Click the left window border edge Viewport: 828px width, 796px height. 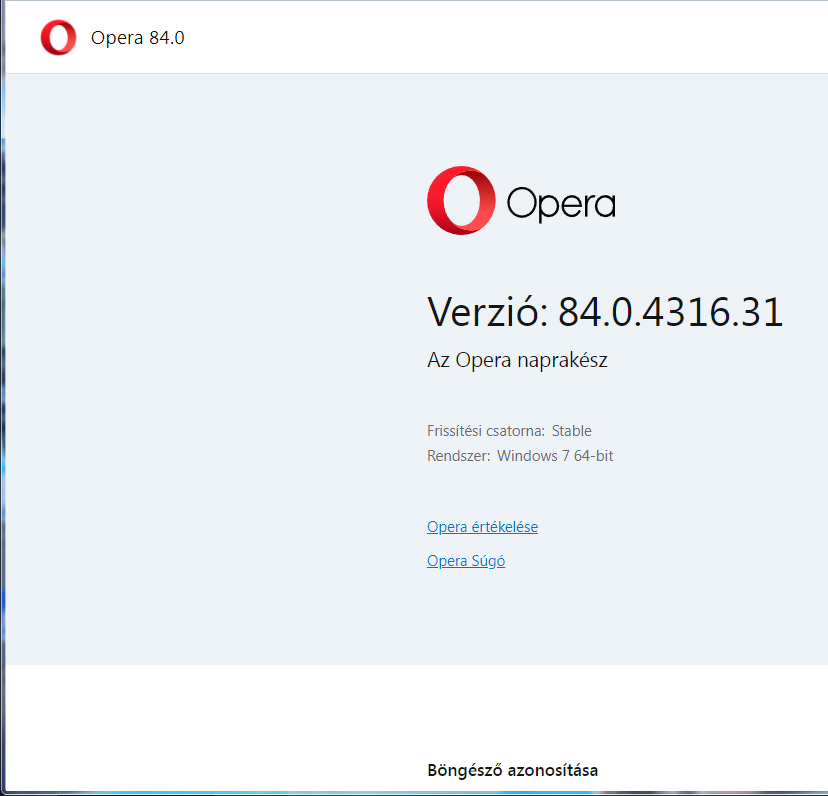pos(2,400)
